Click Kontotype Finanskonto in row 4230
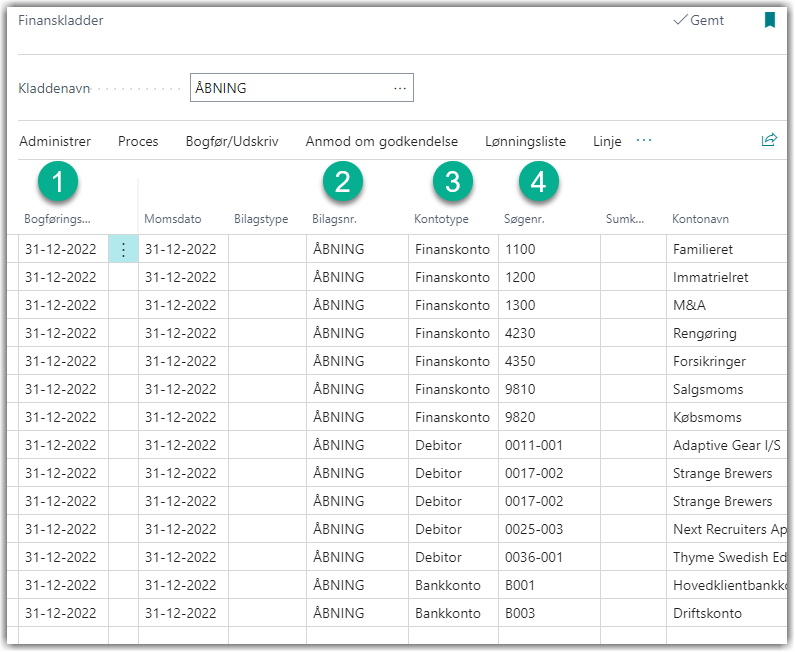 tap(453, 333)
